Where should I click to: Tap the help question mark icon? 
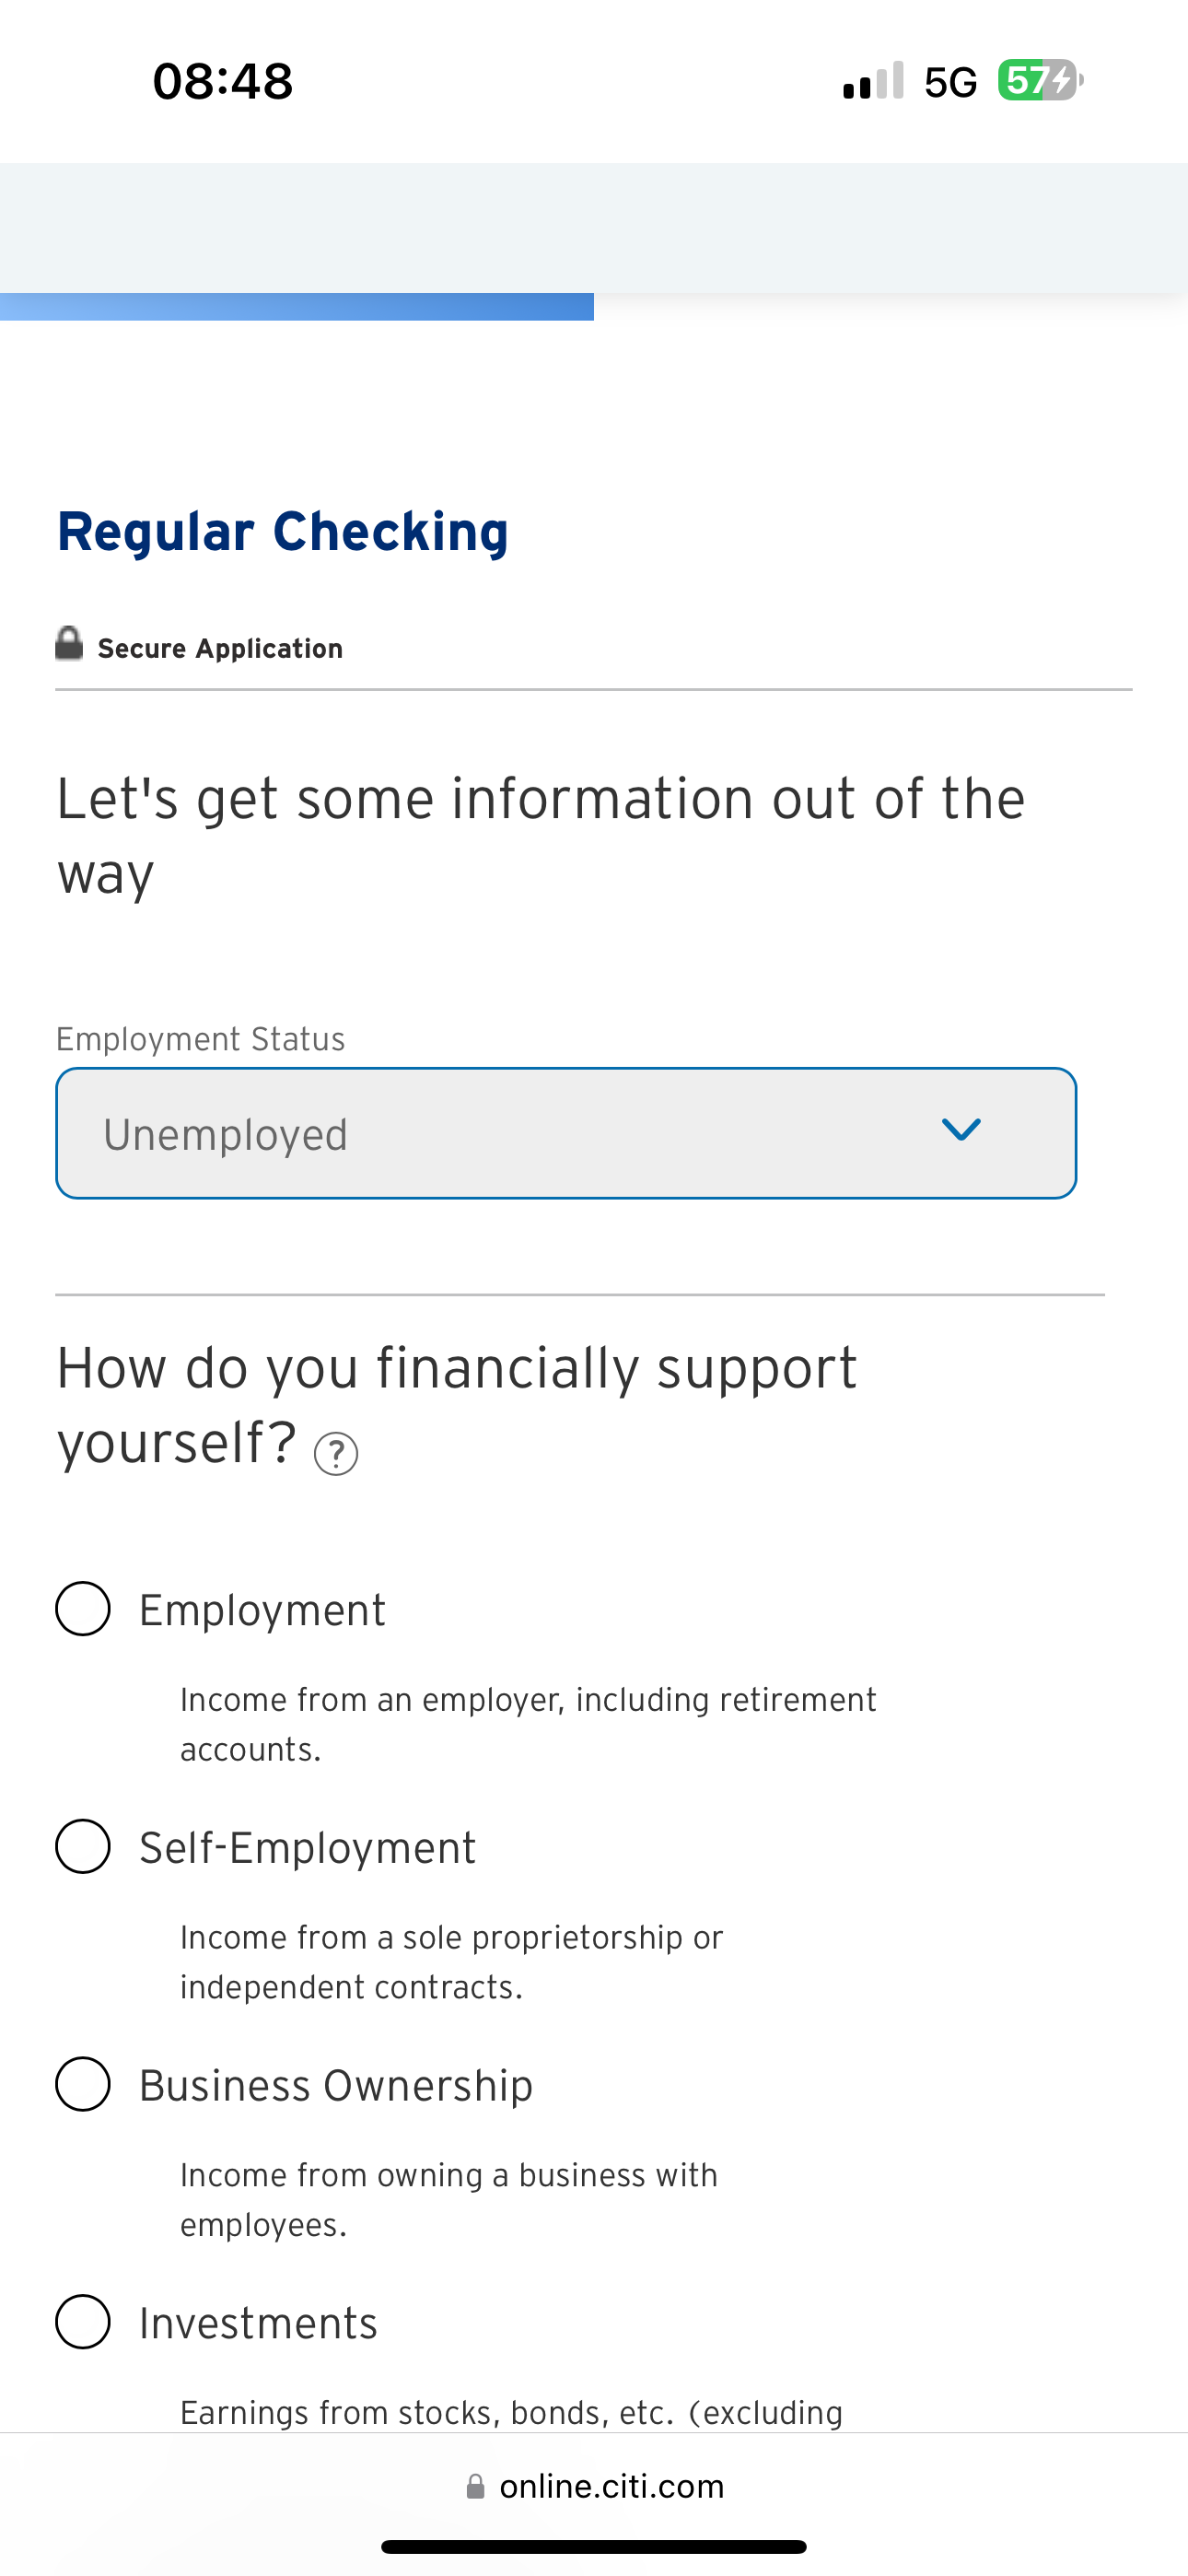(336, 1453)
